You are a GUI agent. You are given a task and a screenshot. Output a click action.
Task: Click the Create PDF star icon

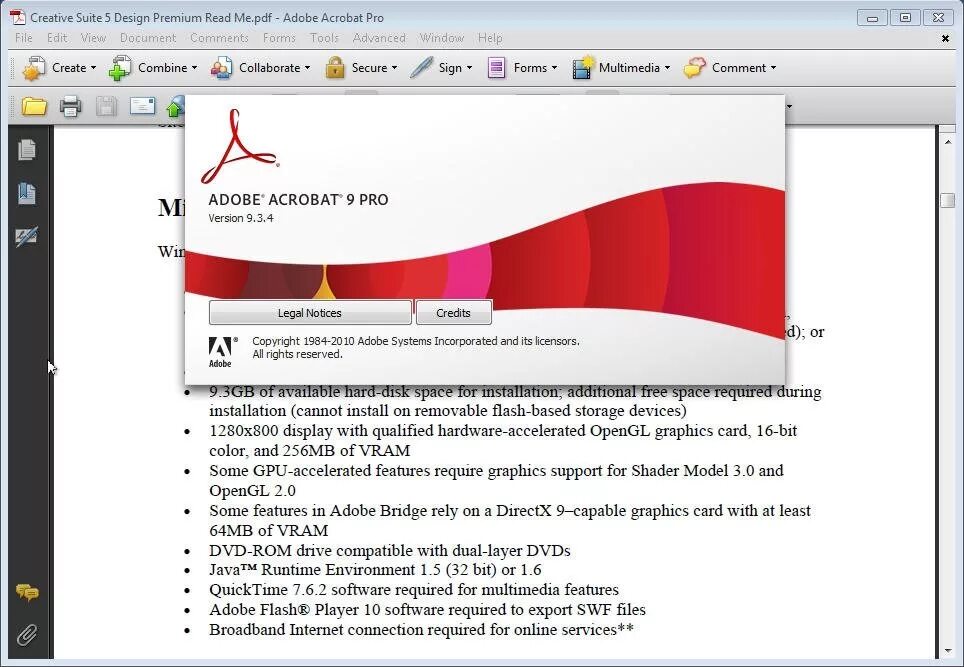click(34, 68)
